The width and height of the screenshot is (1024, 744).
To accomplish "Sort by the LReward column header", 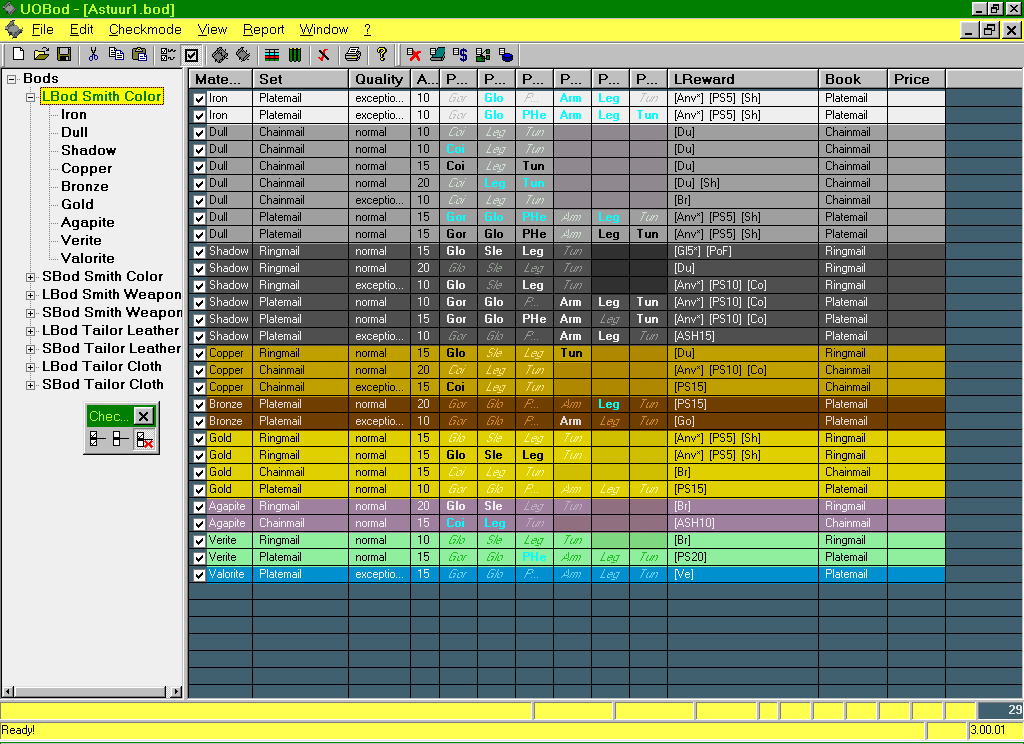I will coord(742,79).
